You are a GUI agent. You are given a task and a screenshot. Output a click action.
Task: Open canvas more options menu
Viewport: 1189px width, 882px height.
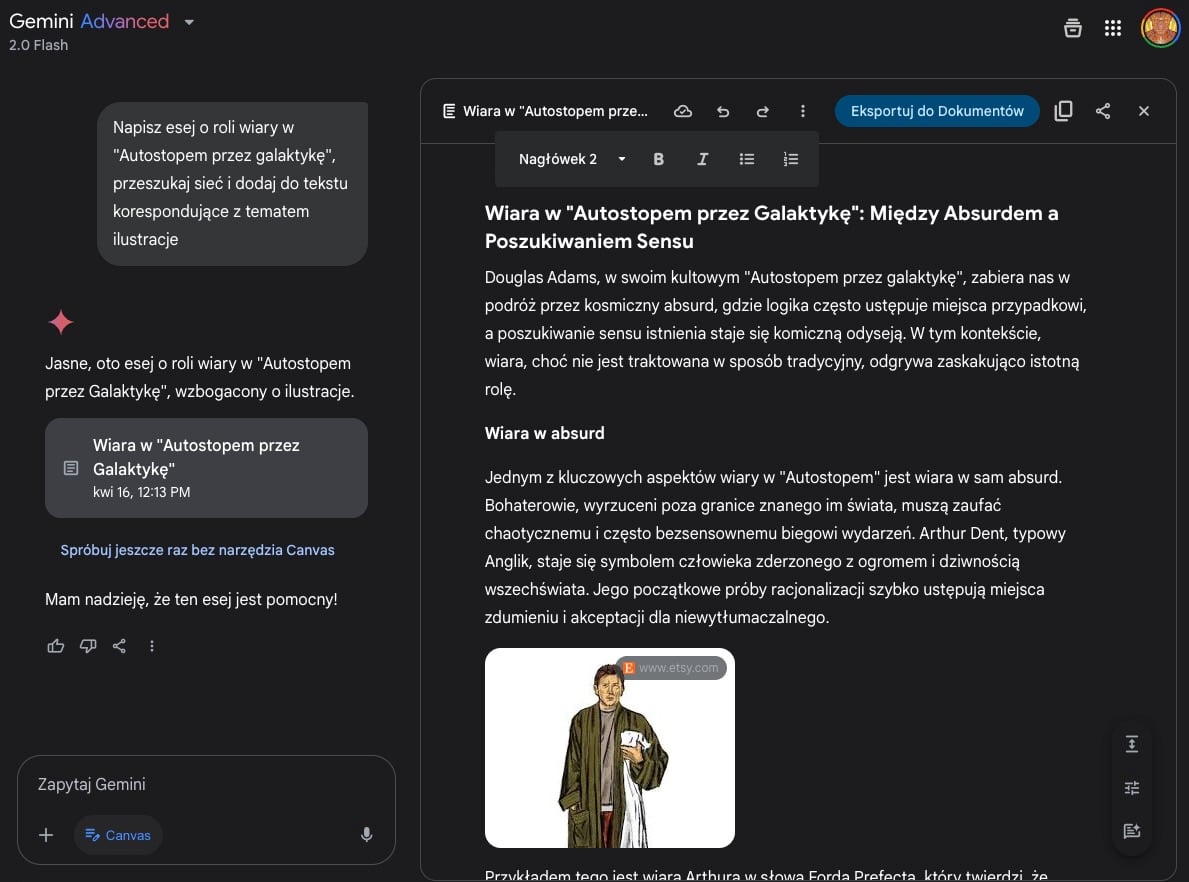point(802,111)
